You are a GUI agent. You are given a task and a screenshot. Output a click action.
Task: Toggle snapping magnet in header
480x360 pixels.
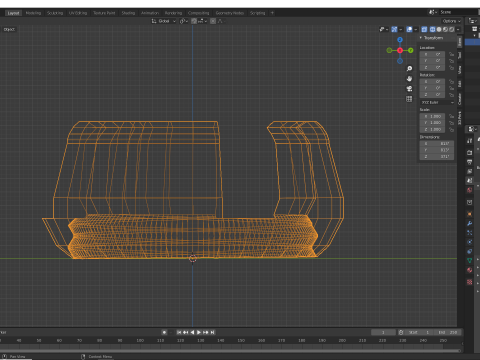tap(194, 21)
